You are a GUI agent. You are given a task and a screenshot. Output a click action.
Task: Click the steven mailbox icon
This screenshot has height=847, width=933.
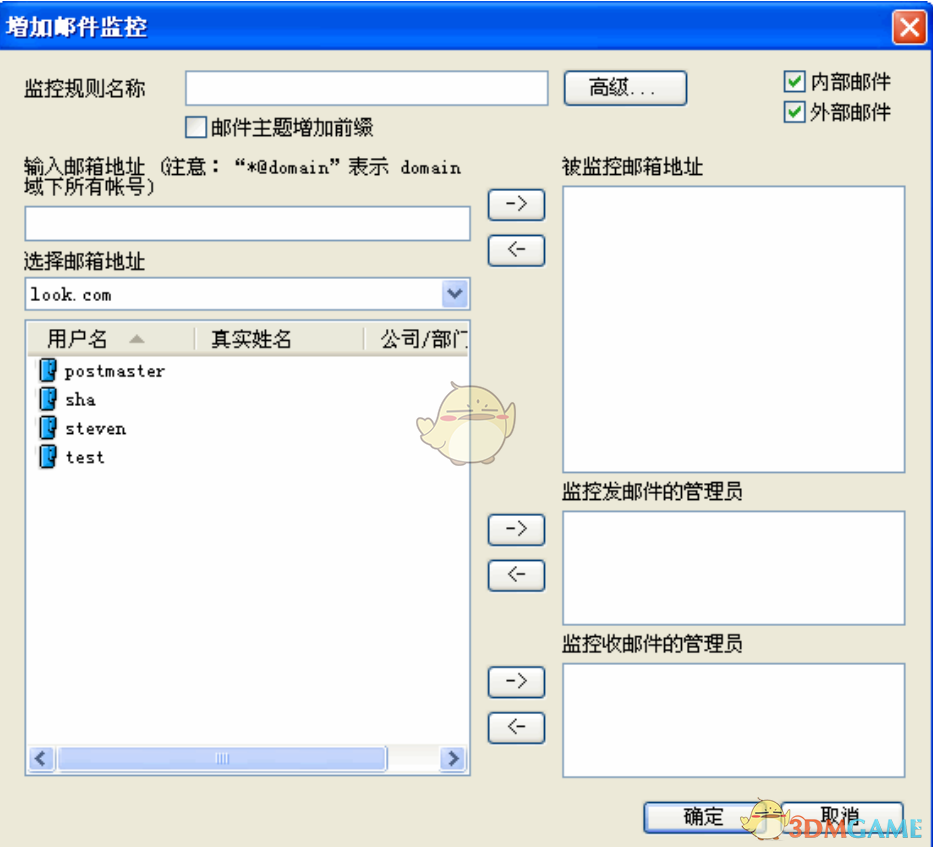(47, 428)
